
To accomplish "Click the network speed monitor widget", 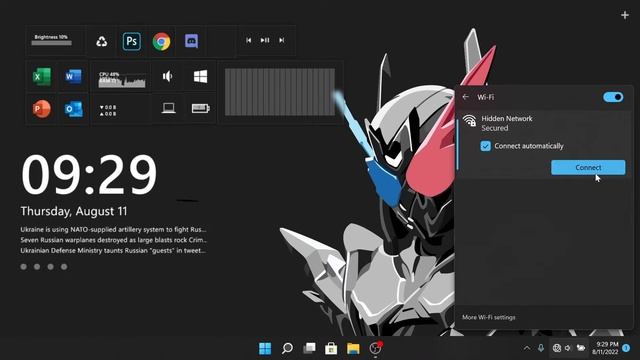I will click(108, 111).
